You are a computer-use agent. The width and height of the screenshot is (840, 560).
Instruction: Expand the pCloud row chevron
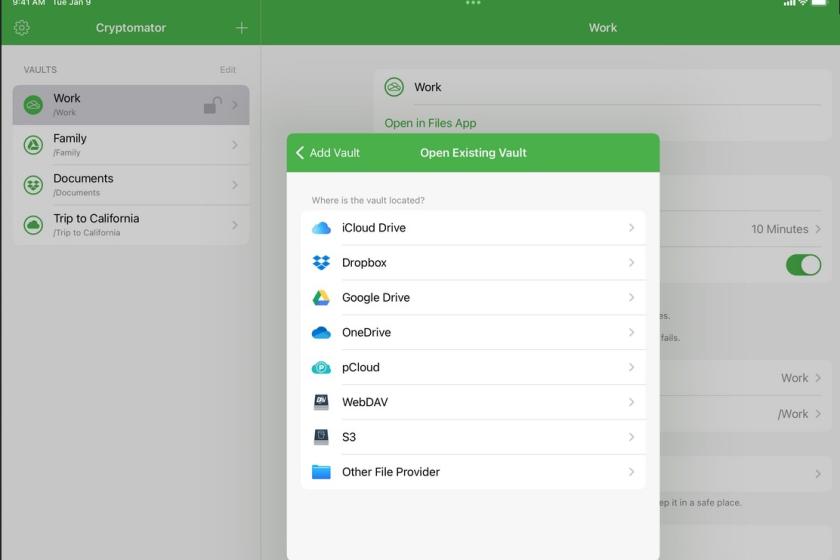tap(632, 367)
